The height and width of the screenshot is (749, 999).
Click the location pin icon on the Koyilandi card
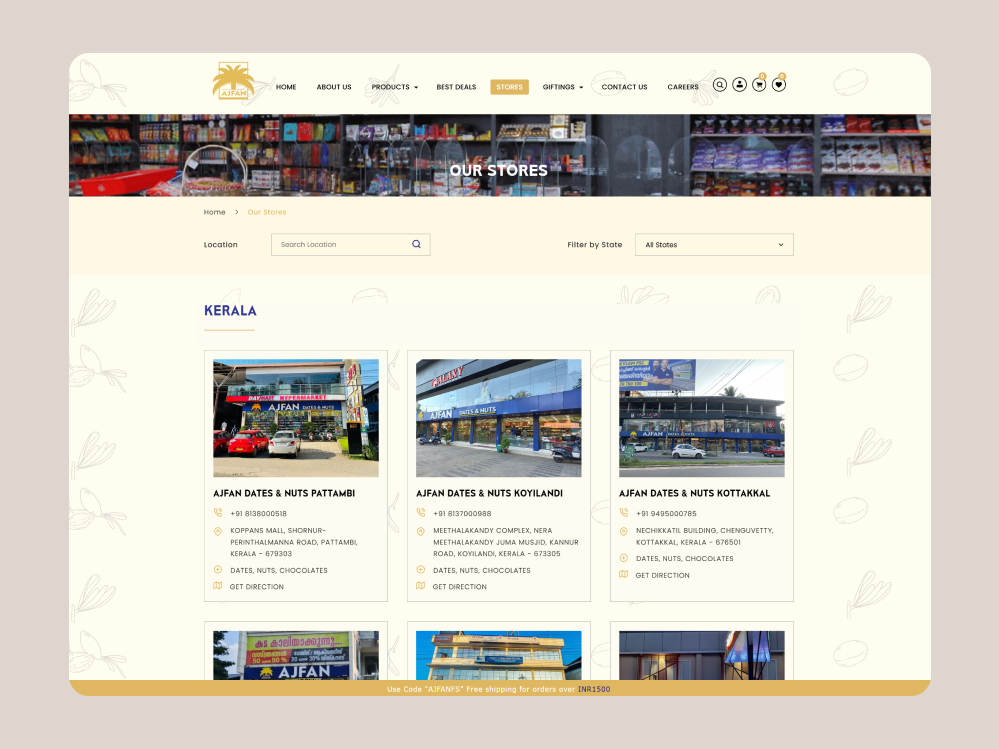[x=420, y=531]
